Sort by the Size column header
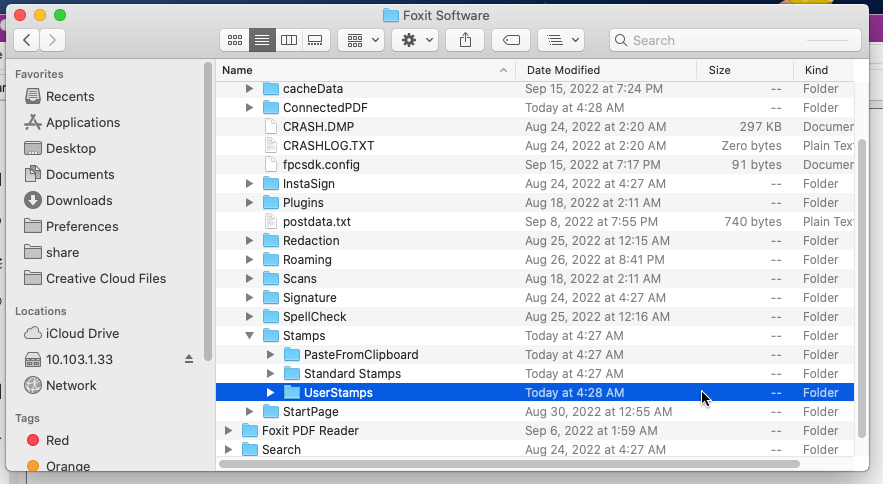 (745, 70)
